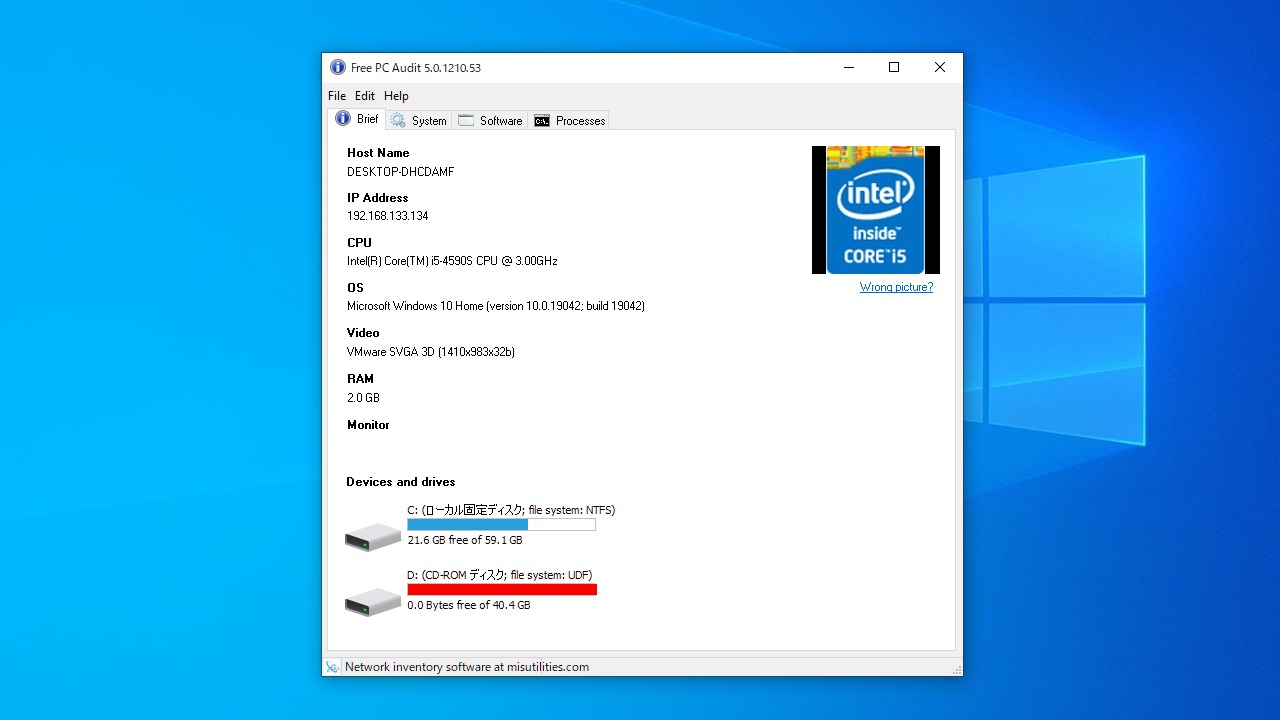This screenshot has width=1280, height=720.
Task: Click the Intel Core i5 logo picture
Action: [x=876, y=210]
